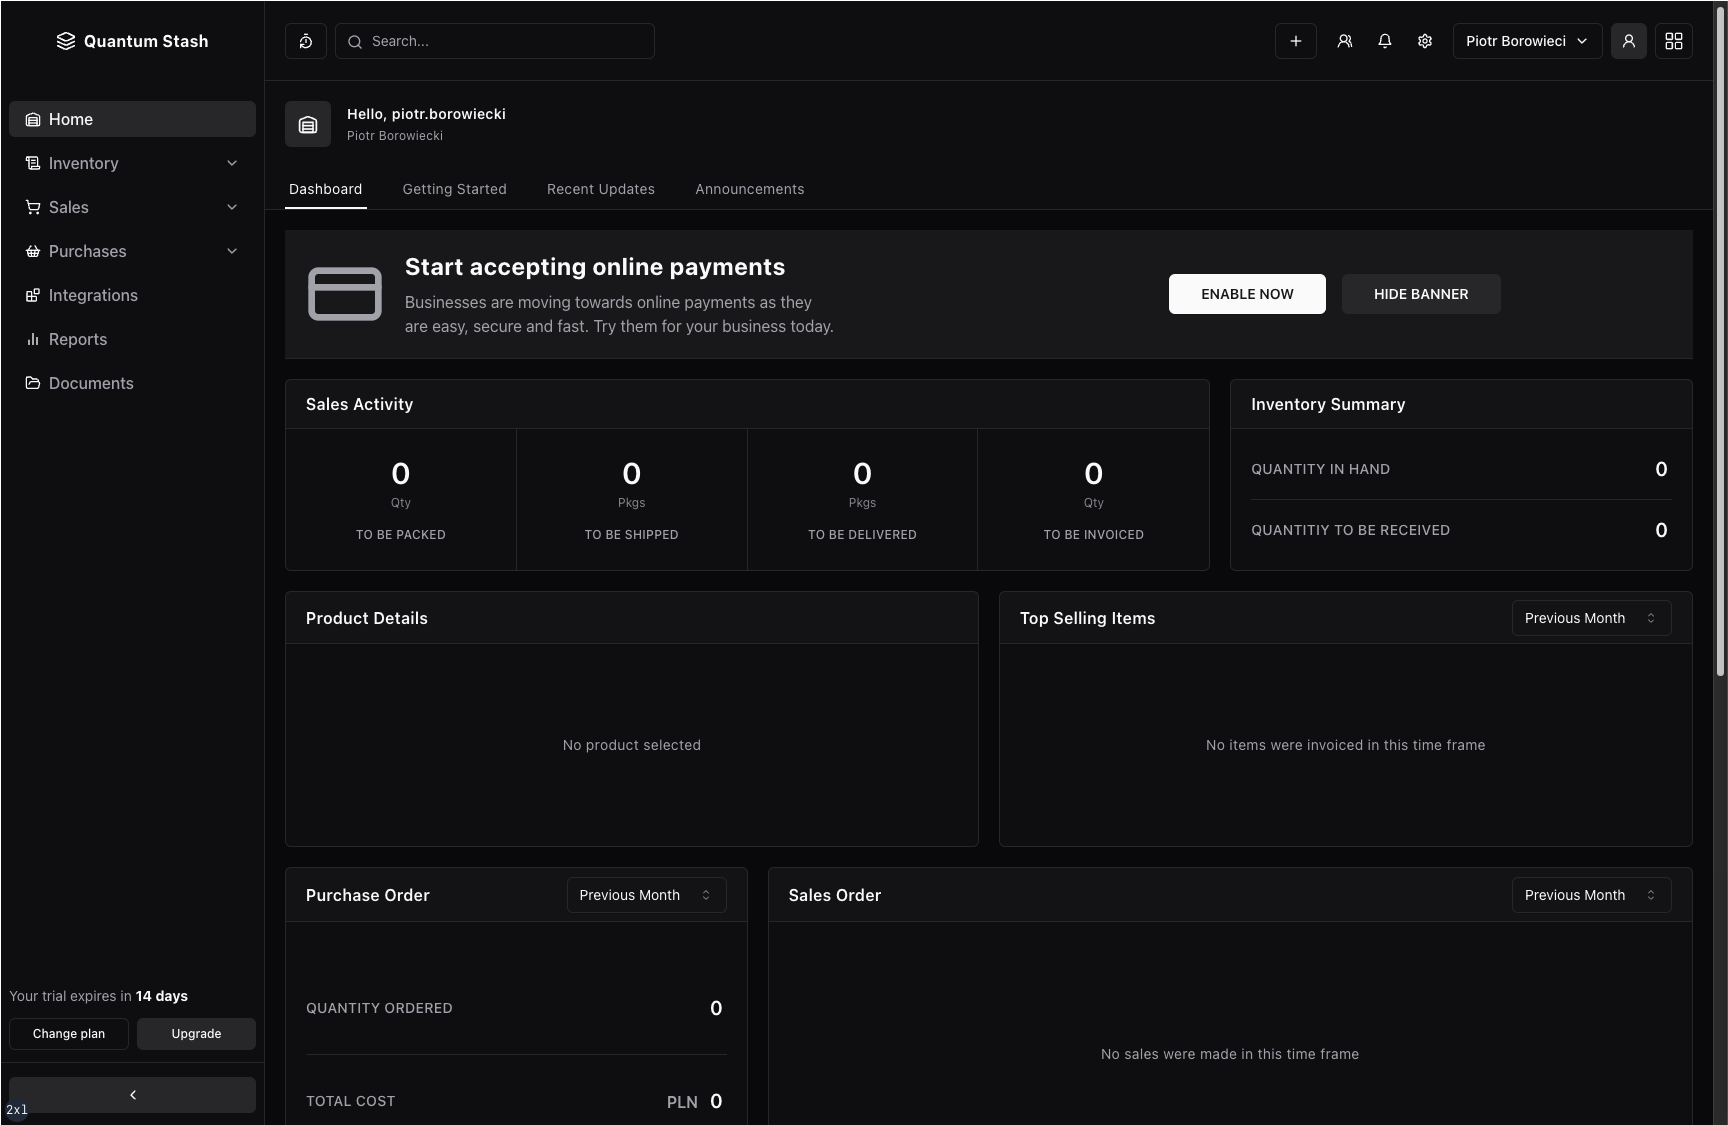Click the Change plan button

69,1034
